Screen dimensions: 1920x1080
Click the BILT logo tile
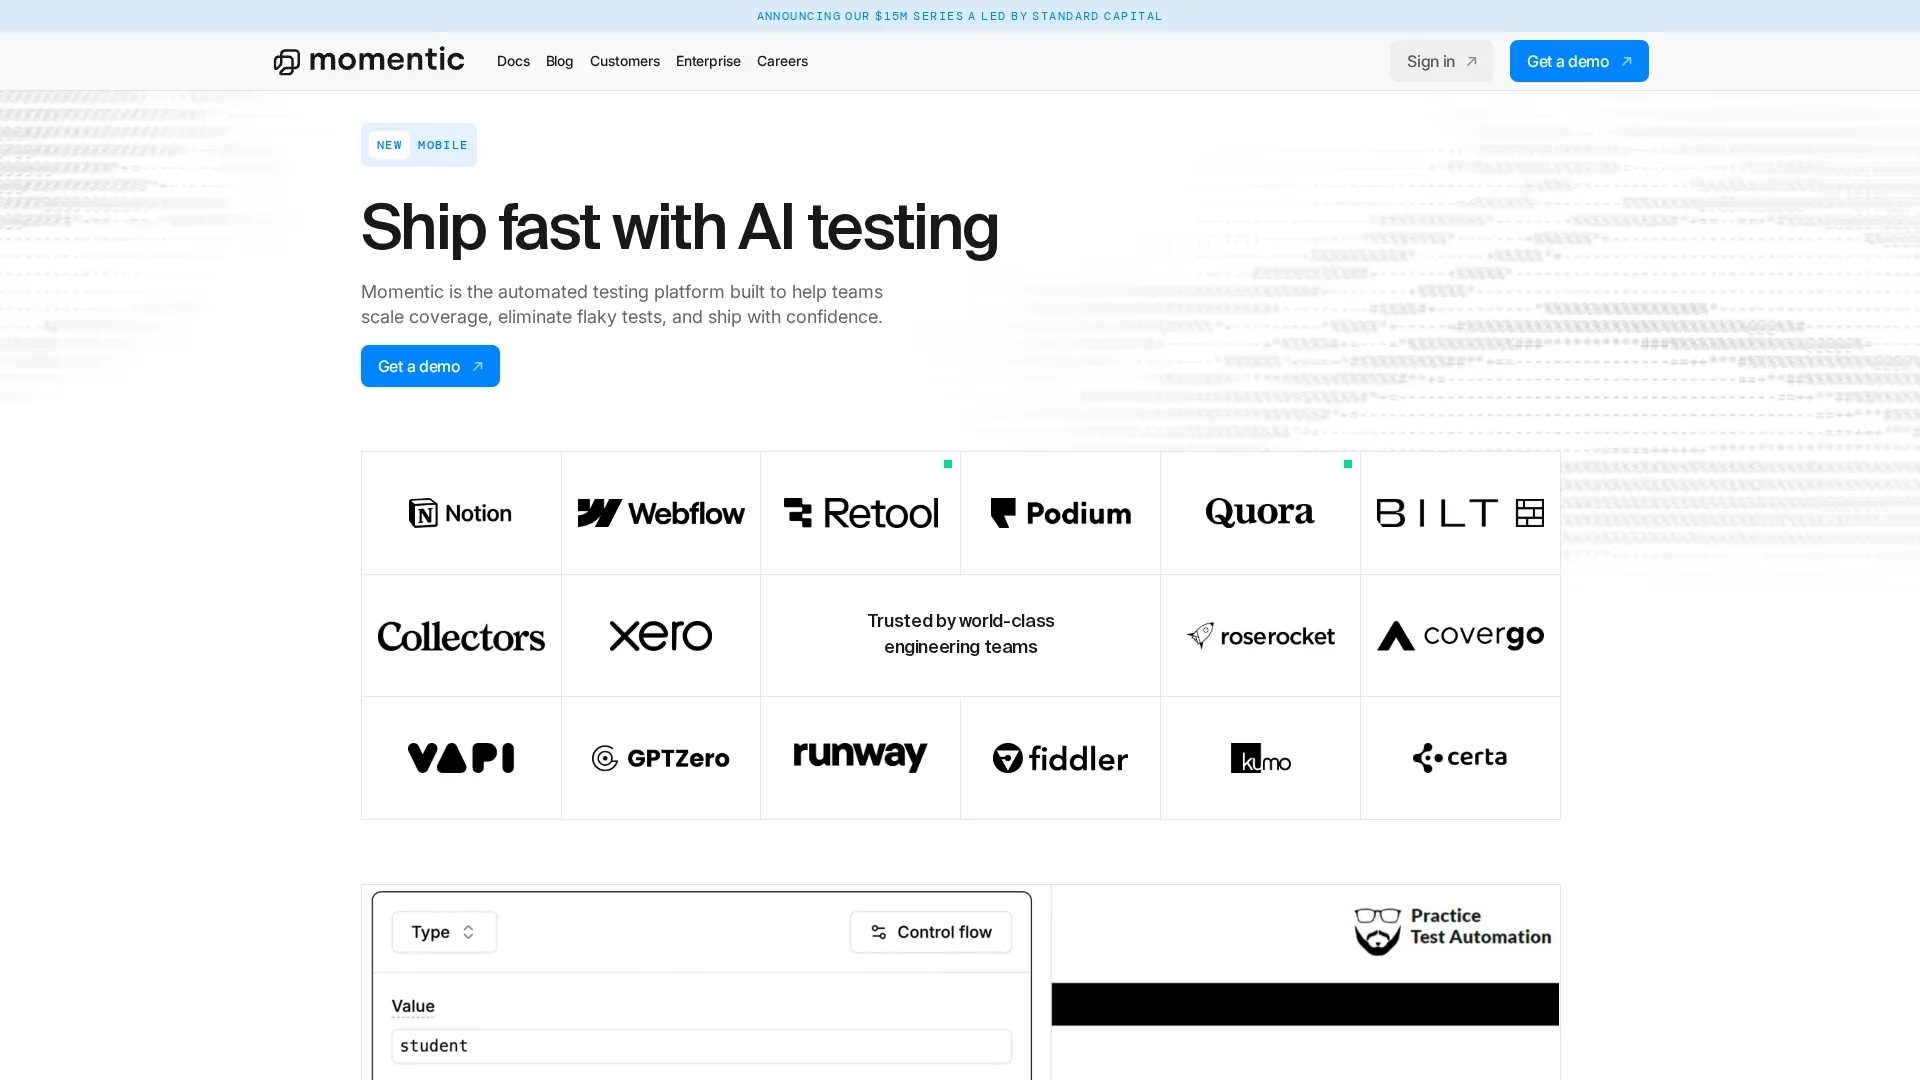[1460, 513]
